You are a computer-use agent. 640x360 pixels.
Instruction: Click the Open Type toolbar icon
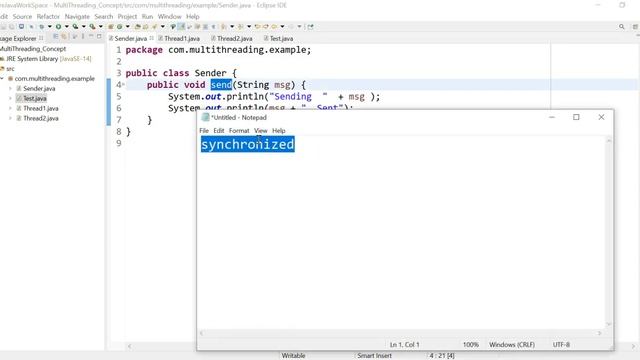(138, 27)
